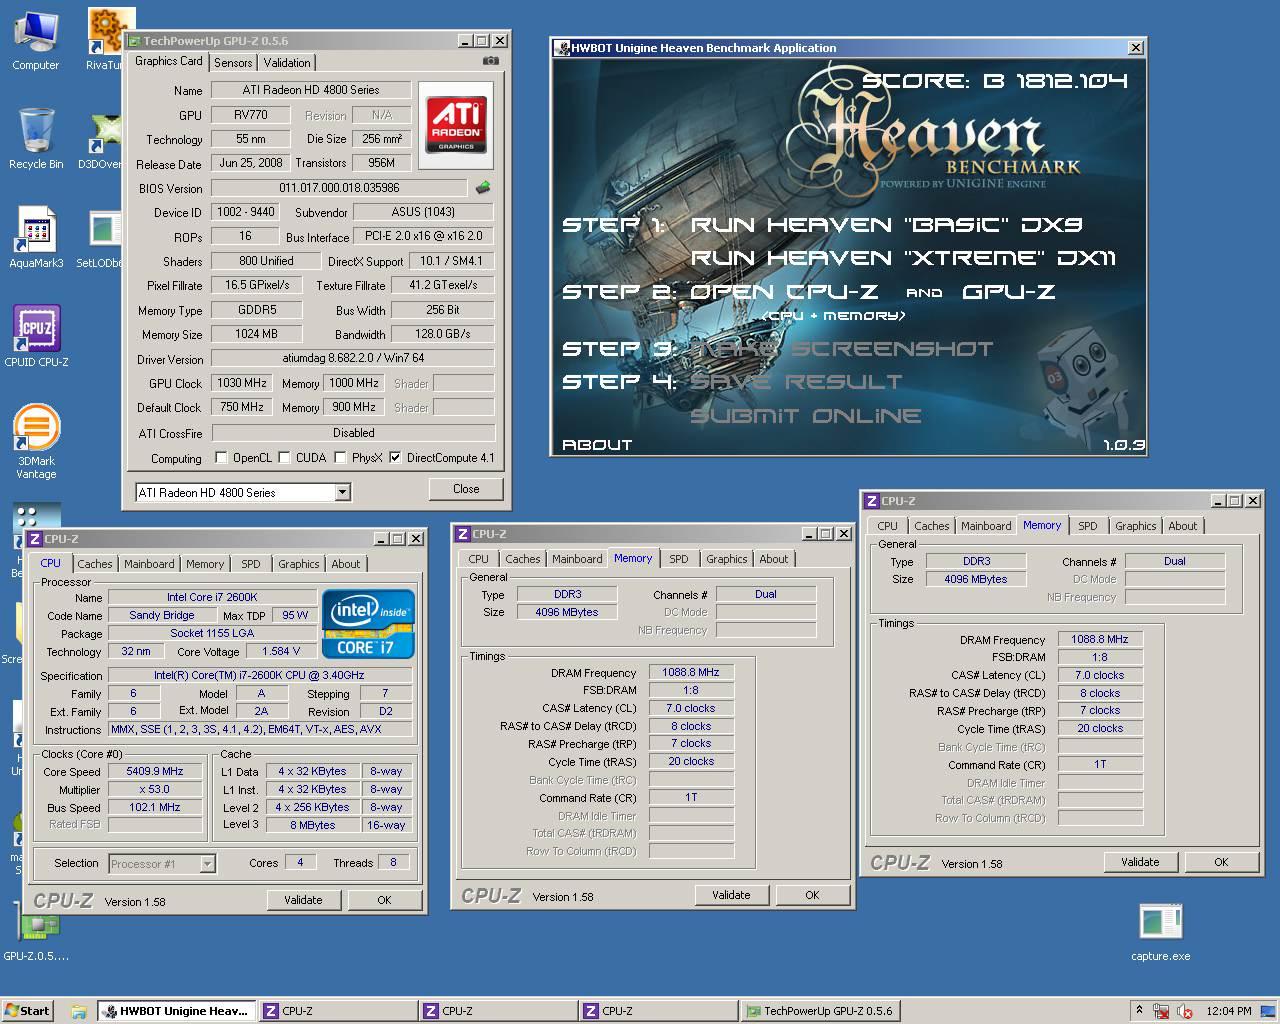Toggle the DirectCompute 4.1 checkbox
The height and width of the screenshot is (1024, 1280).
click(x=395, y=457)
